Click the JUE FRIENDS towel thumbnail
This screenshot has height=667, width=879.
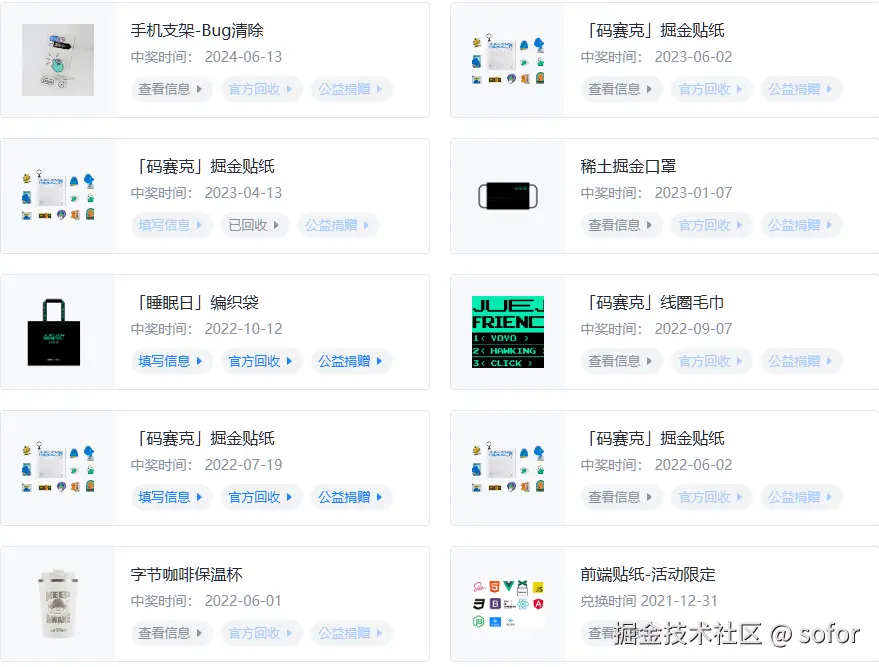pos(507,332)
